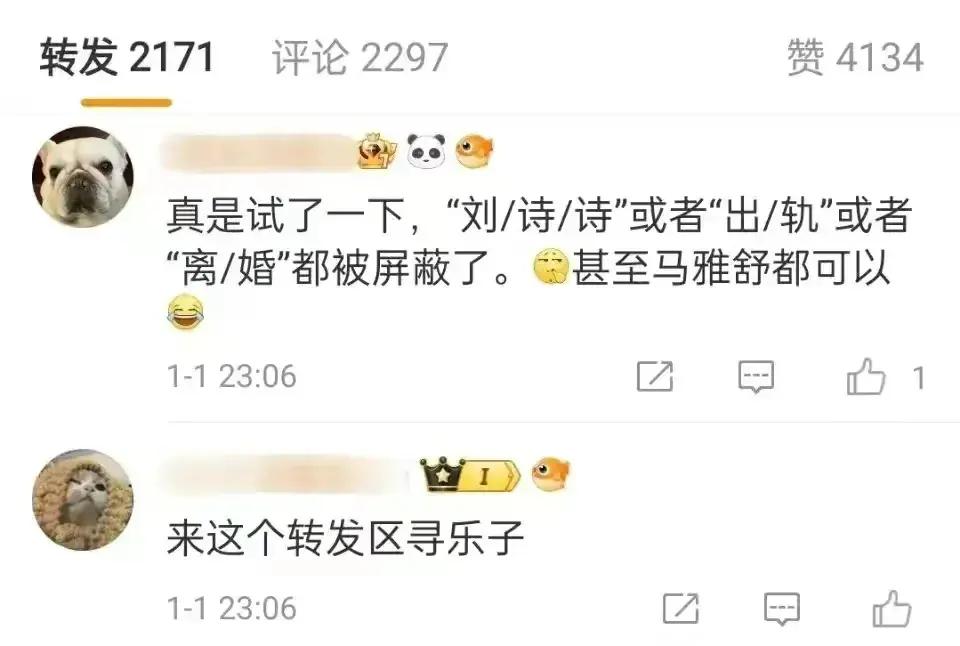Reply to the 来这个转发区寻乐子 comment
The image size is (960, 646).
pyautogui.click(x=782, y=608)
